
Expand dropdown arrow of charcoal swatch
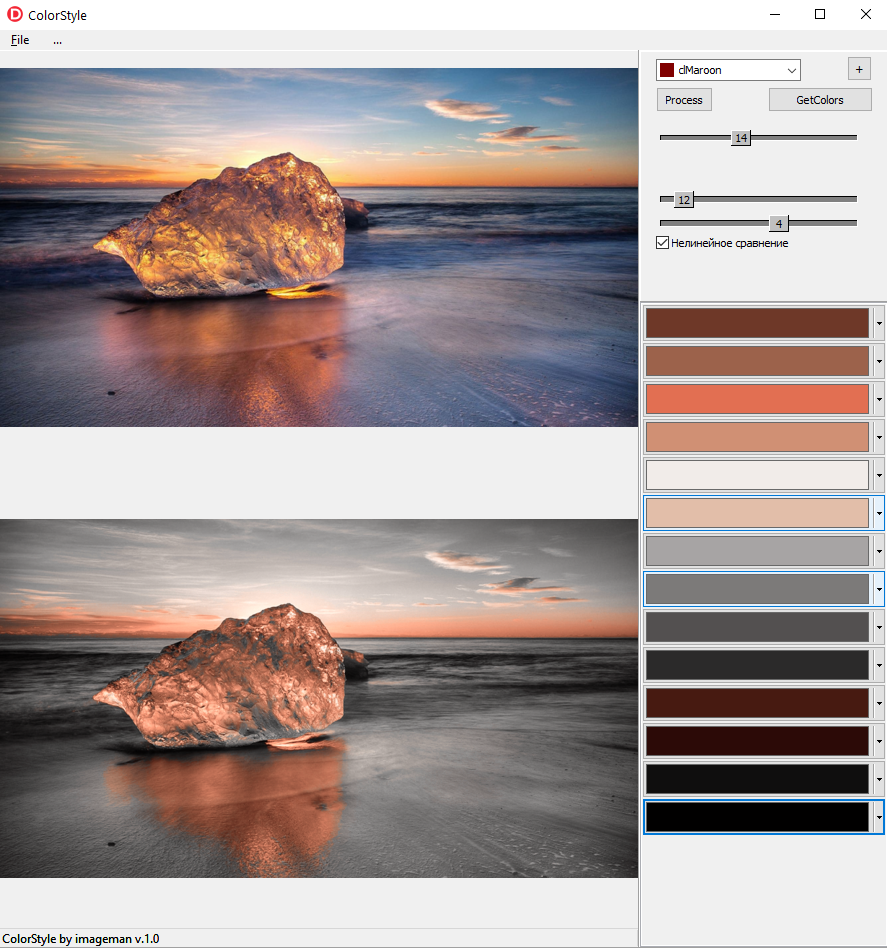coord(879,665)
